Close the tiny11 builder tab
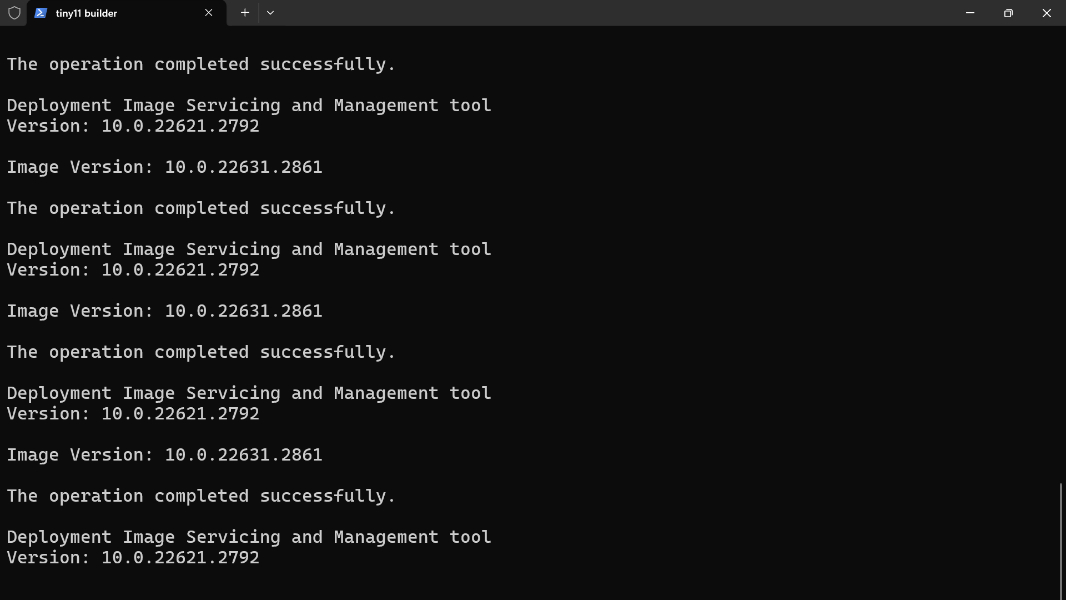 (208, 13)
